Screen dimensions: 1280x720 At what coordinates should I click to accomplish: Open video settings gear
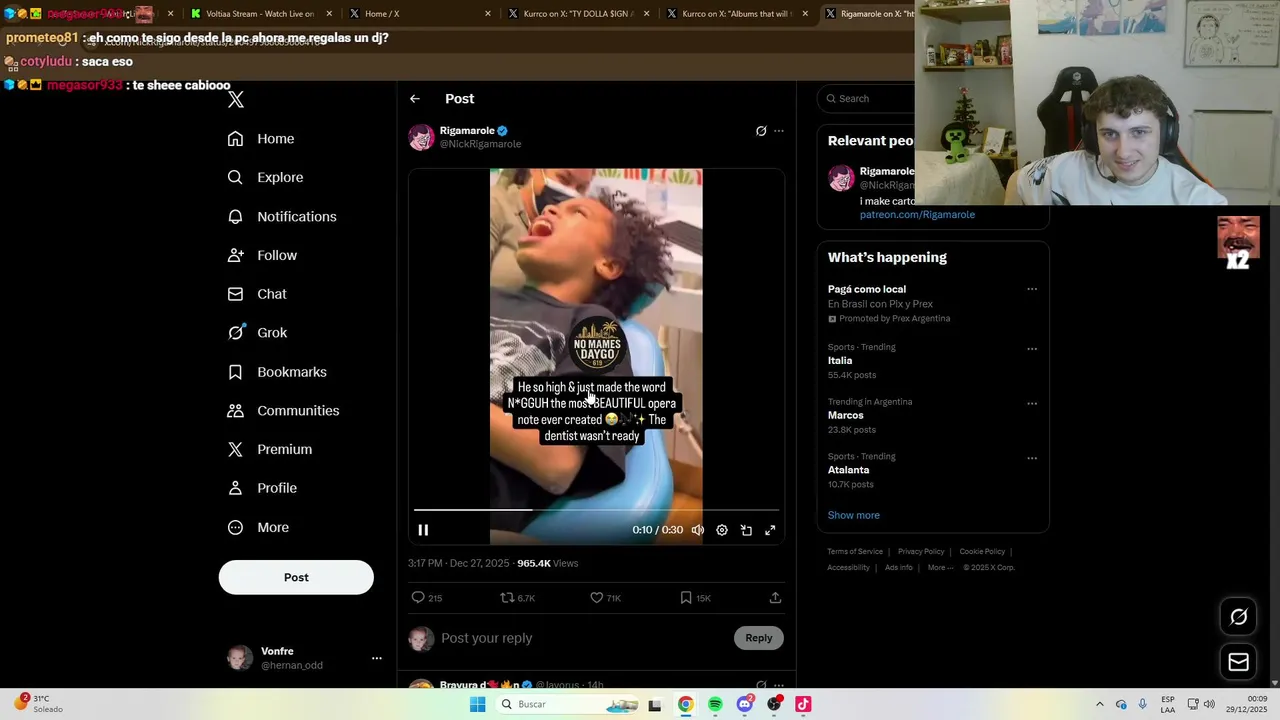click(x=722, y=530)
